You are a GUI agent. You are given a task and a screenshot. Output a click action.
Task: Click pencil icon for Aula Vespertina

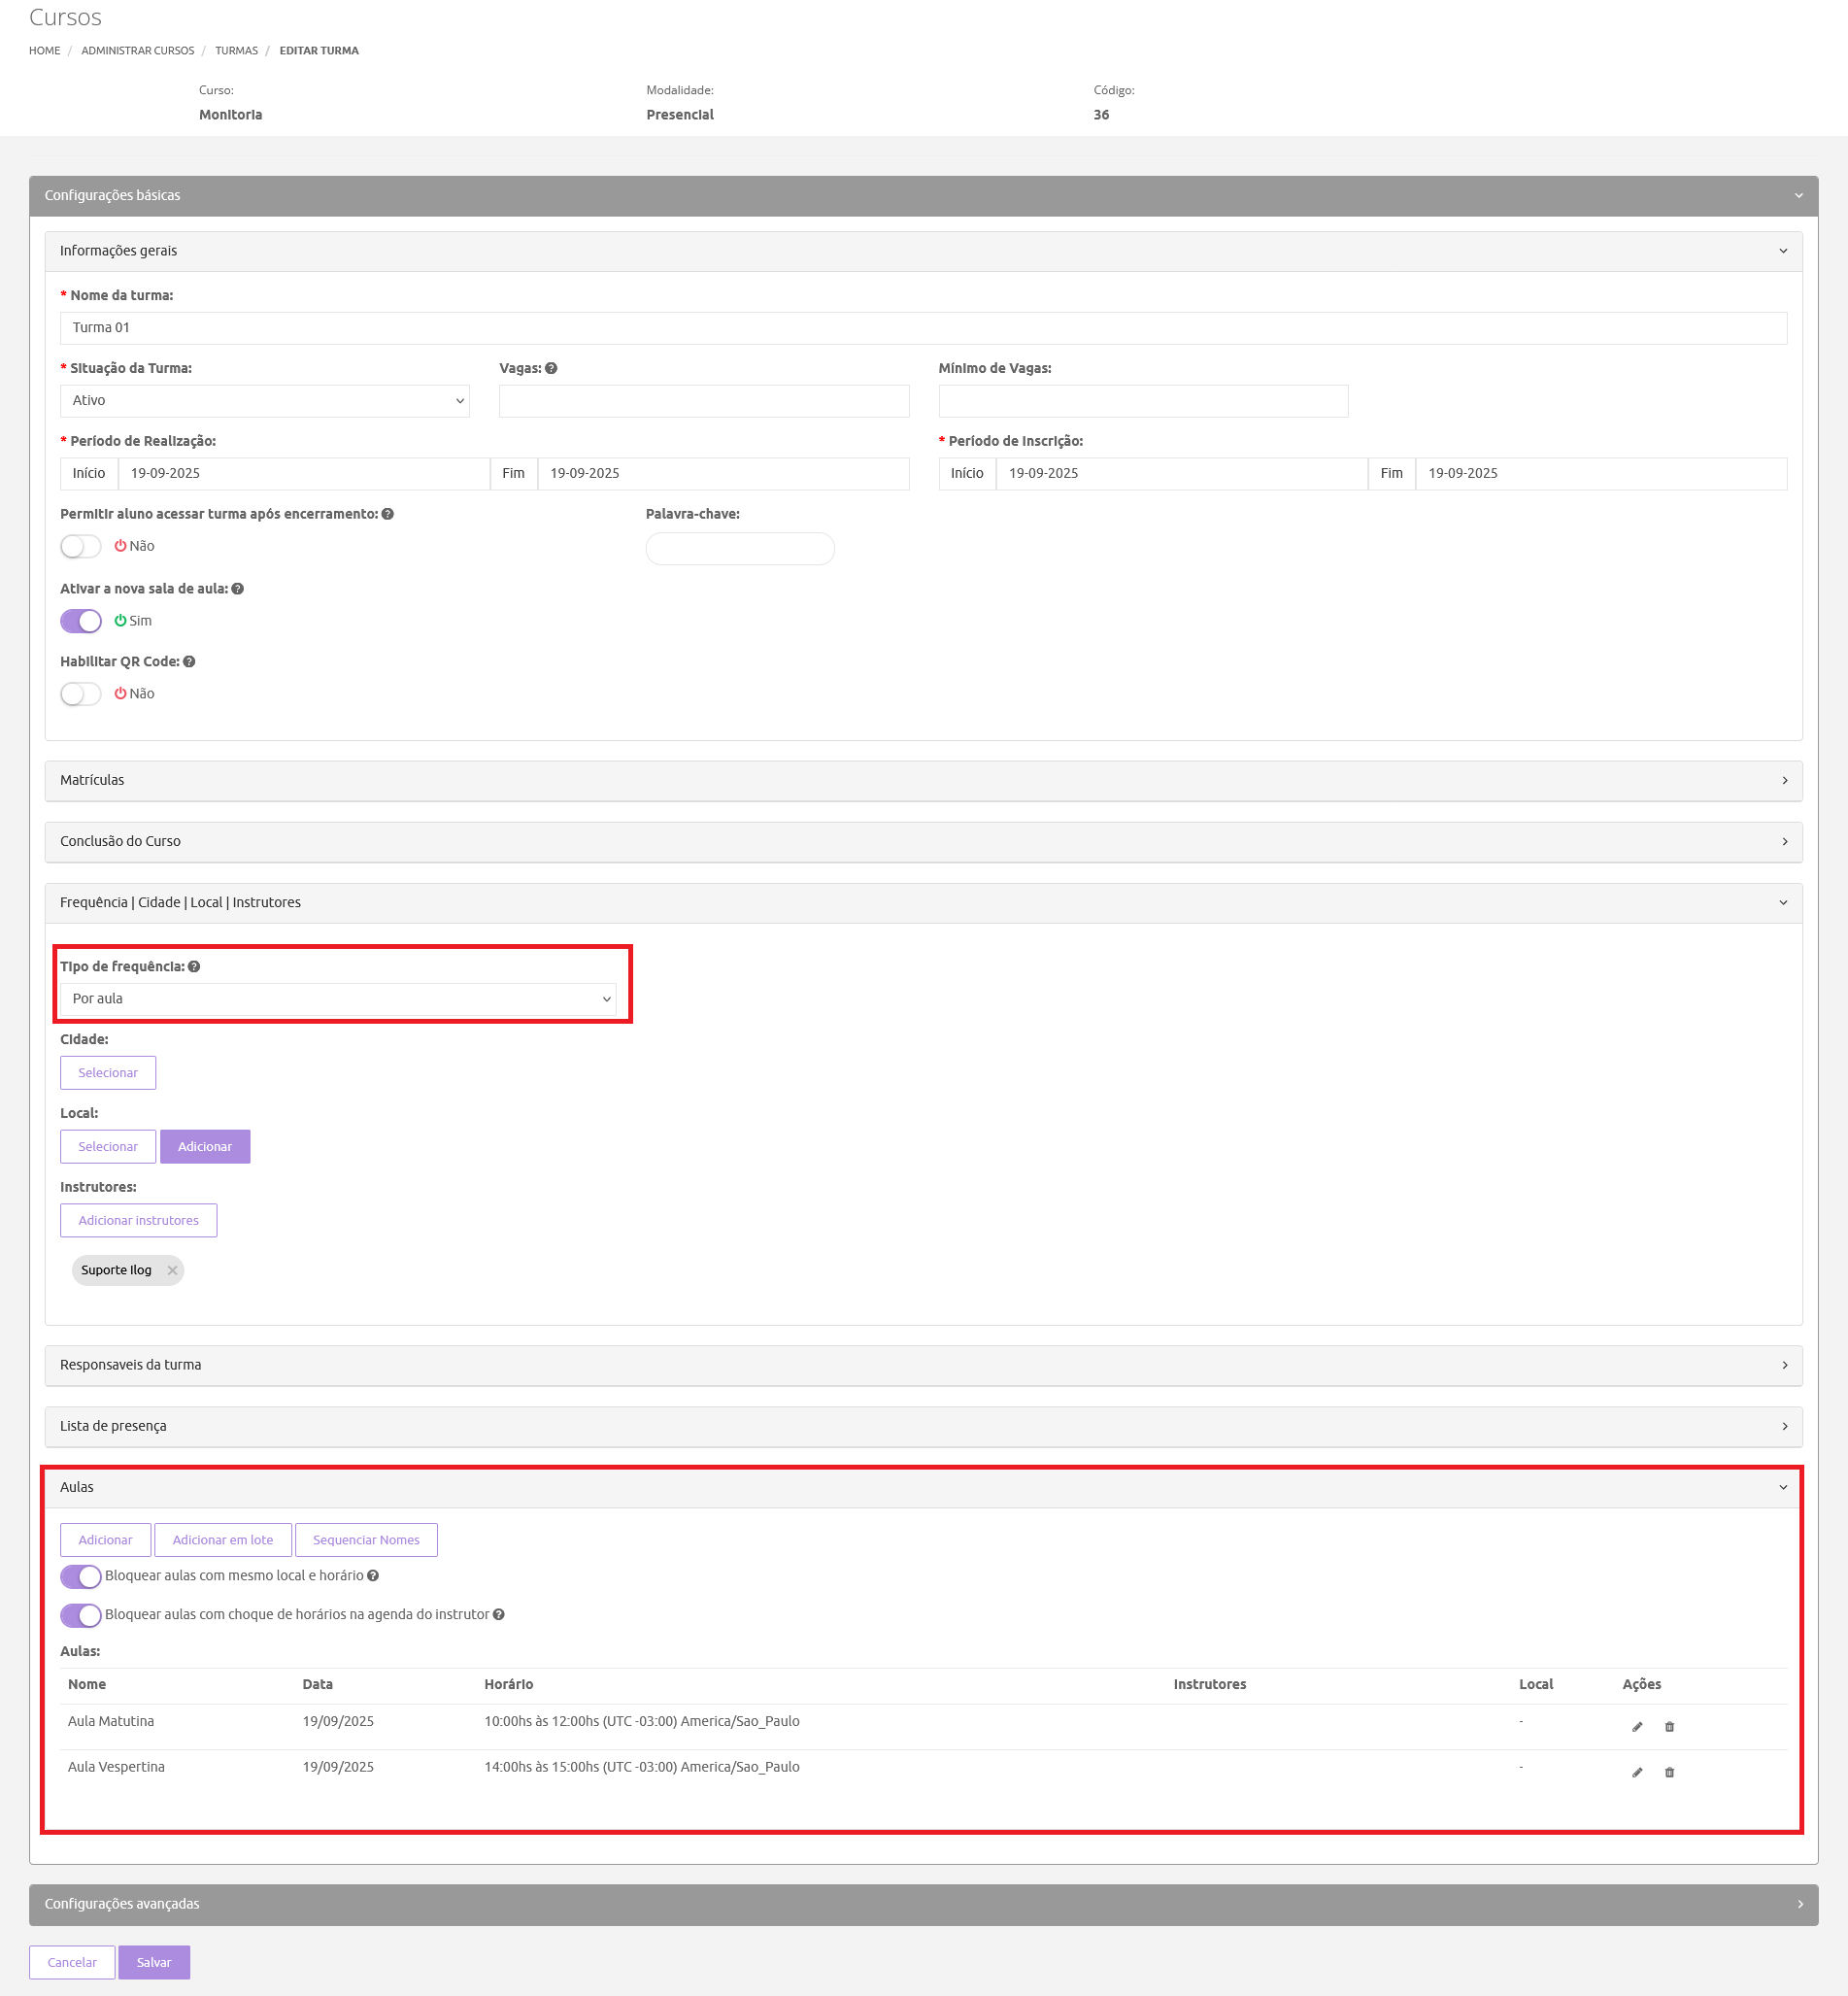pos(1637,1773)
